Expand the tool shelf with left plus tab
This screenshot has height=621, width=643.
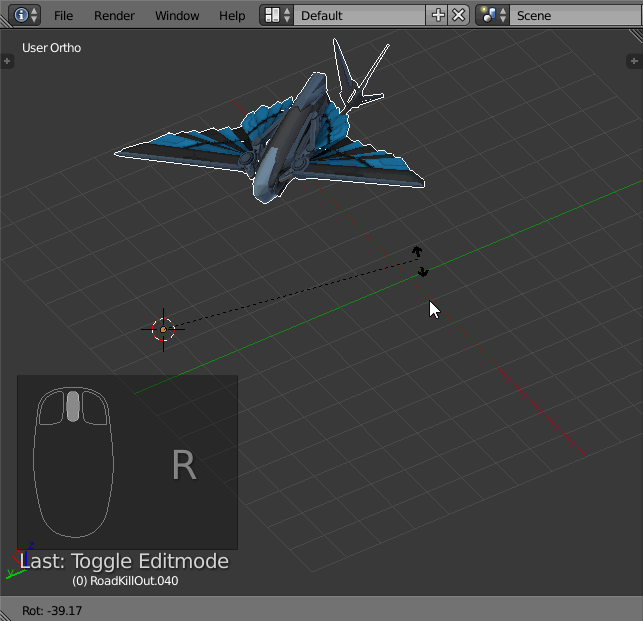[x=7, y=61]
